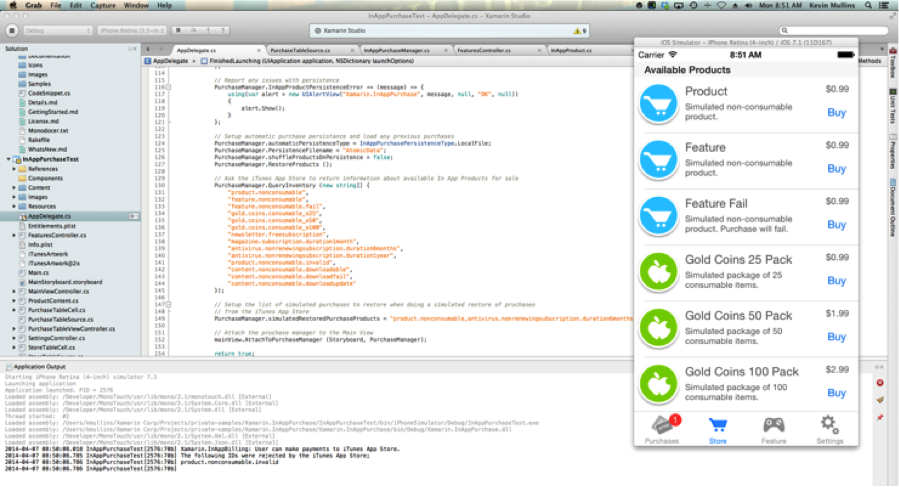Open the Toolbox side pad

893,63
